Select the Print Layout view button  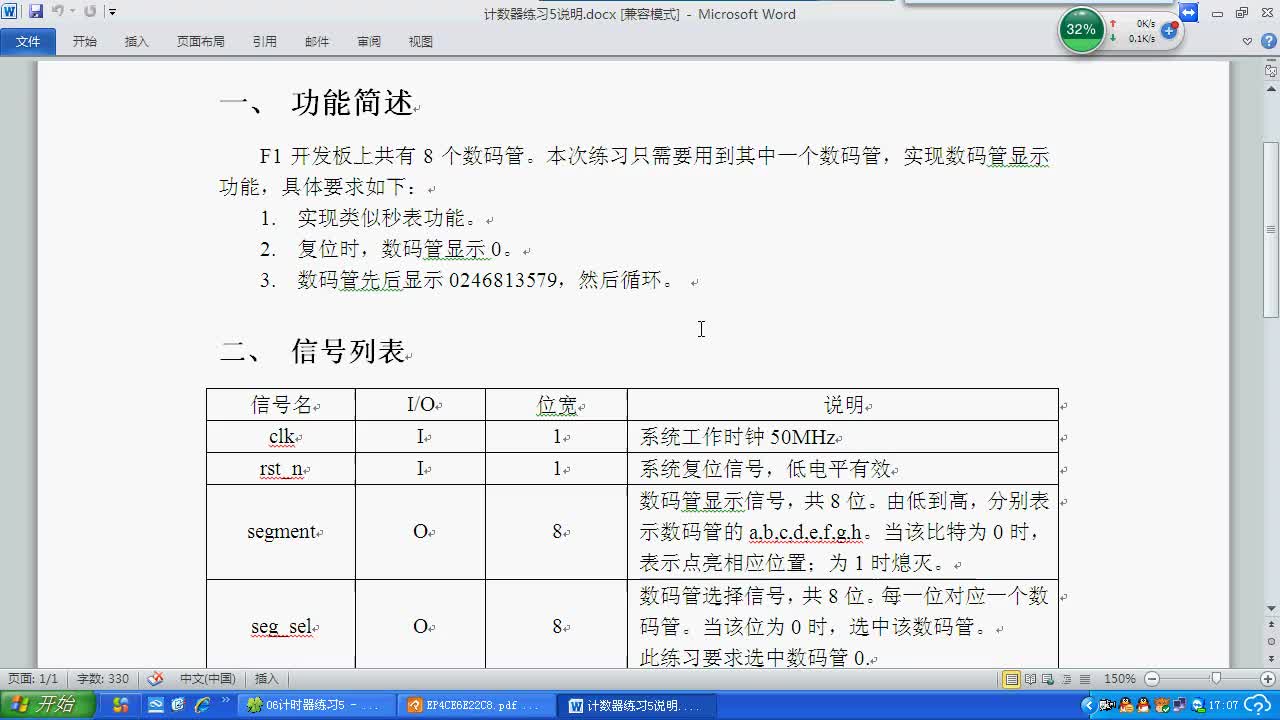(x=1011, y=679)
